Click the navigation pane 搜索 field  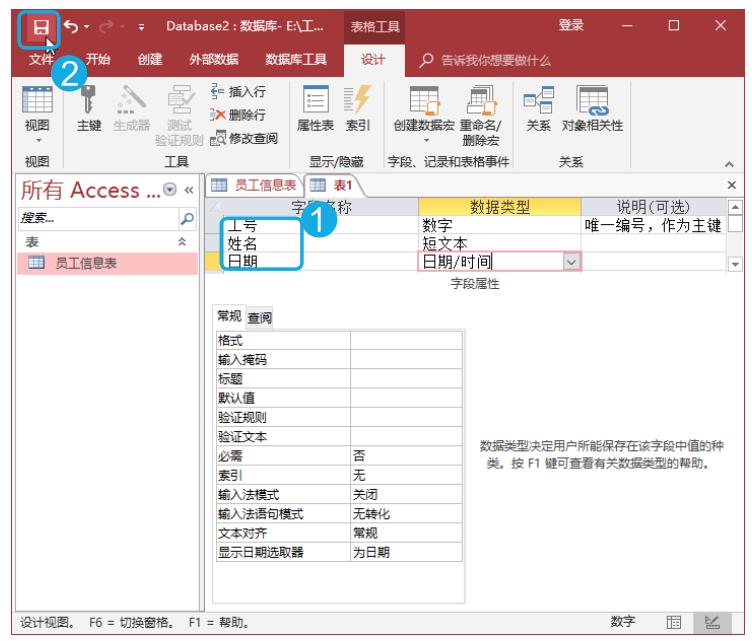point(98,219)
